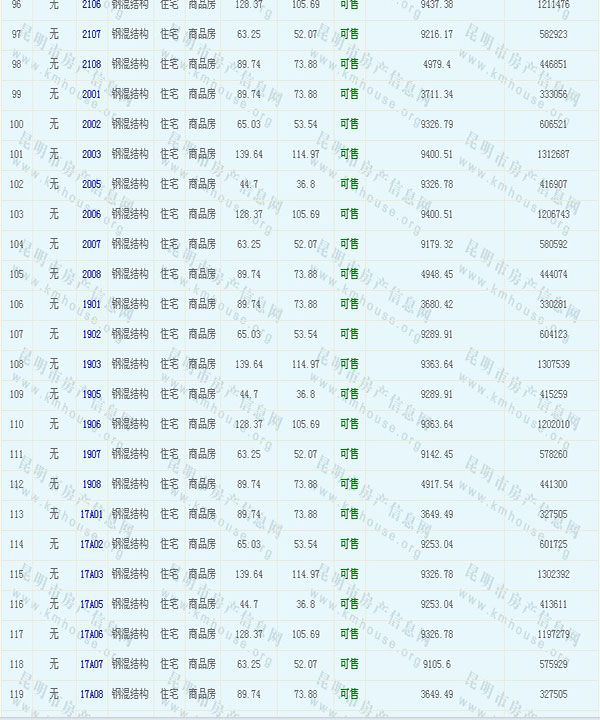Click the 2006 room link
Image resolution: width=600 pixels, height=720 pixels.
point(91,214)
